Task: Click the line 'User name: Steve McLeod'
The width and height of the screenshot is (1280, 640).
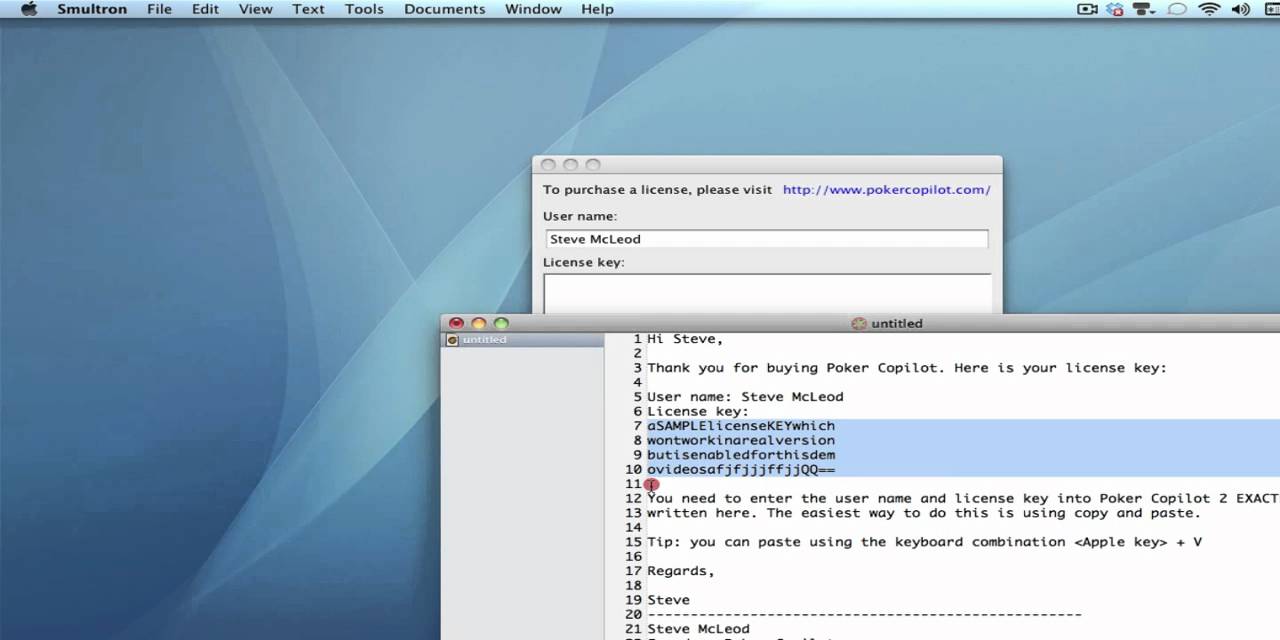Action: [x=745, y=397]
